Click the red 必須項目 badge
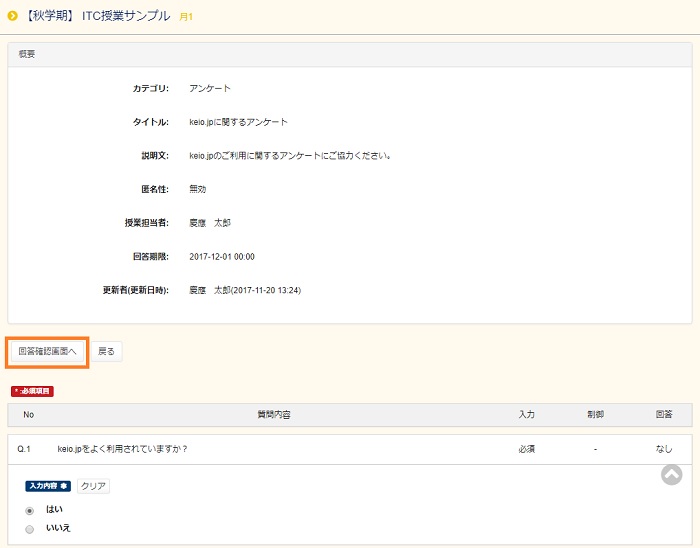Viewport: 700px width, 548px height. [32, 391]
